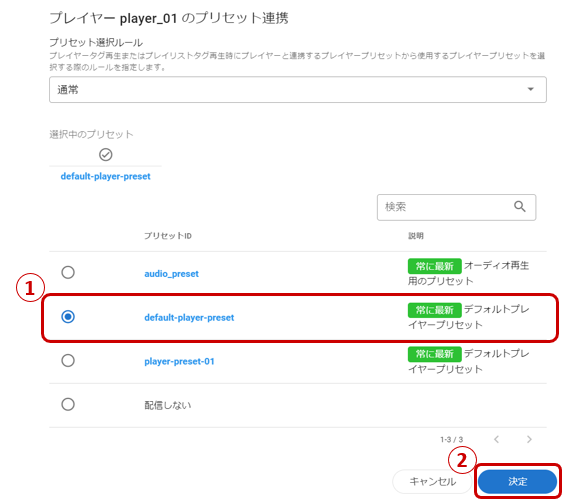Click the 説明 column header
The height and width of the screenshot is (502, 568).
tap(415, 236)
